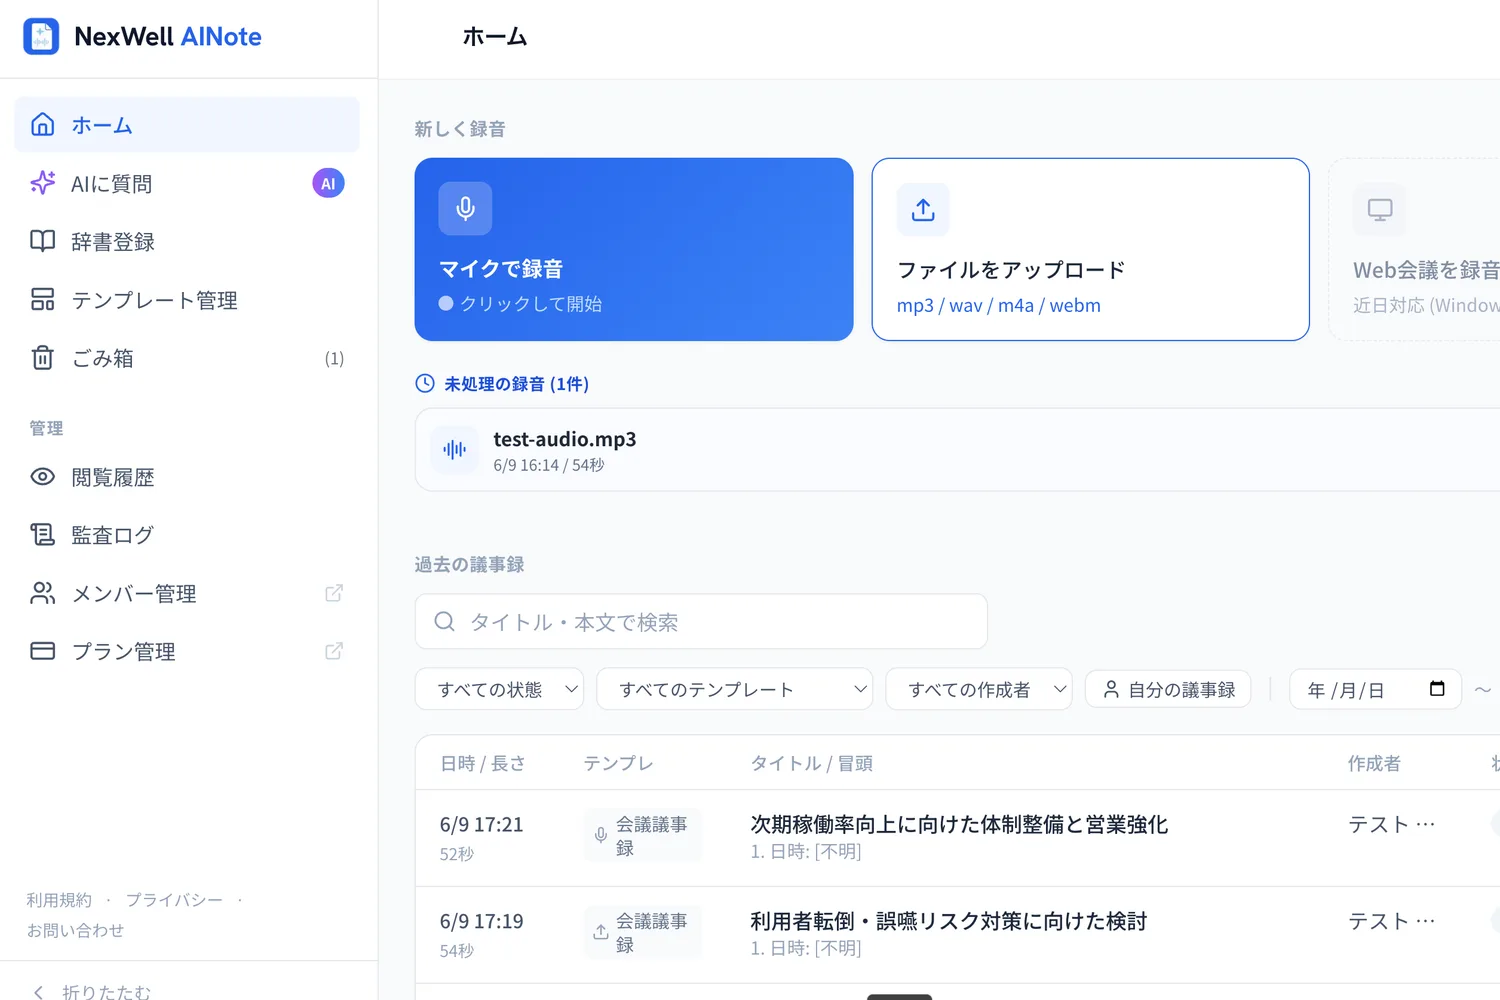The width and height of the screenshot is (1500, 1000).
Task: Click お問い合わせ footer link
Action: pos(75,930)
